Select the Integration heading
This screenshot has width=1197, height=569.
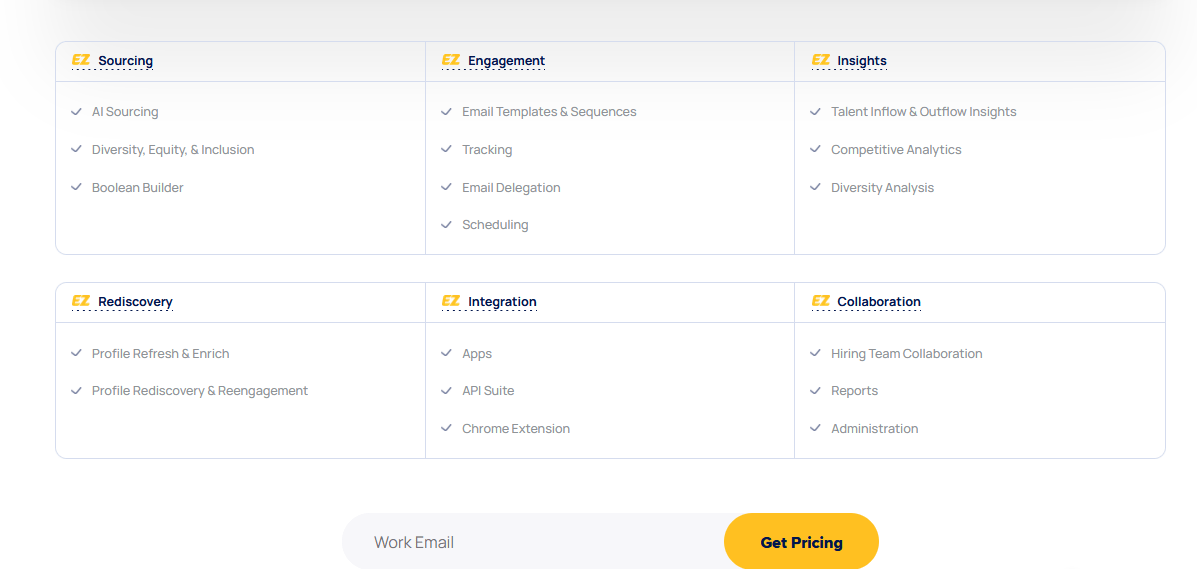(x=502, y=302)
